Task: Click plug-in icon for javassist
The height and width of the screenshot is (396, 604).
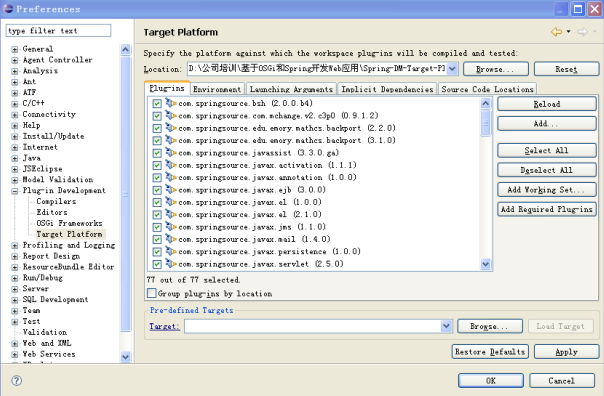Action: (x=171, y=152)
